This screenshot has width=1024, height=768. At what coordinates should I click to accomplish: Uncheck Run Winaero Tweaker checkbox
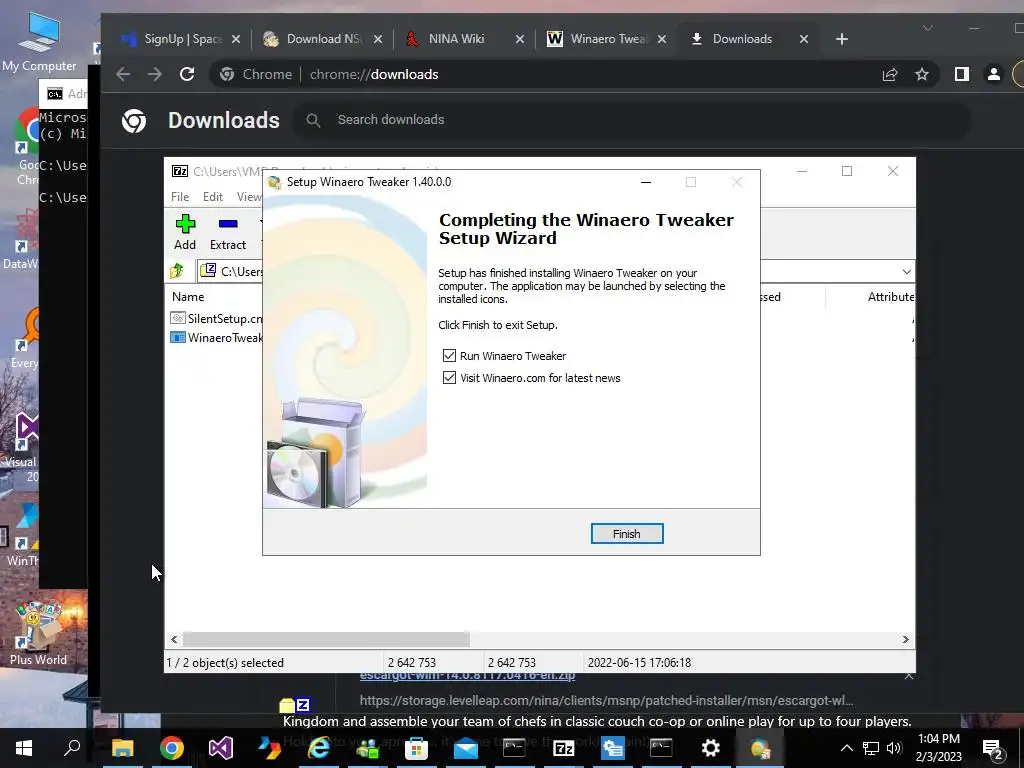click(449, 355)
